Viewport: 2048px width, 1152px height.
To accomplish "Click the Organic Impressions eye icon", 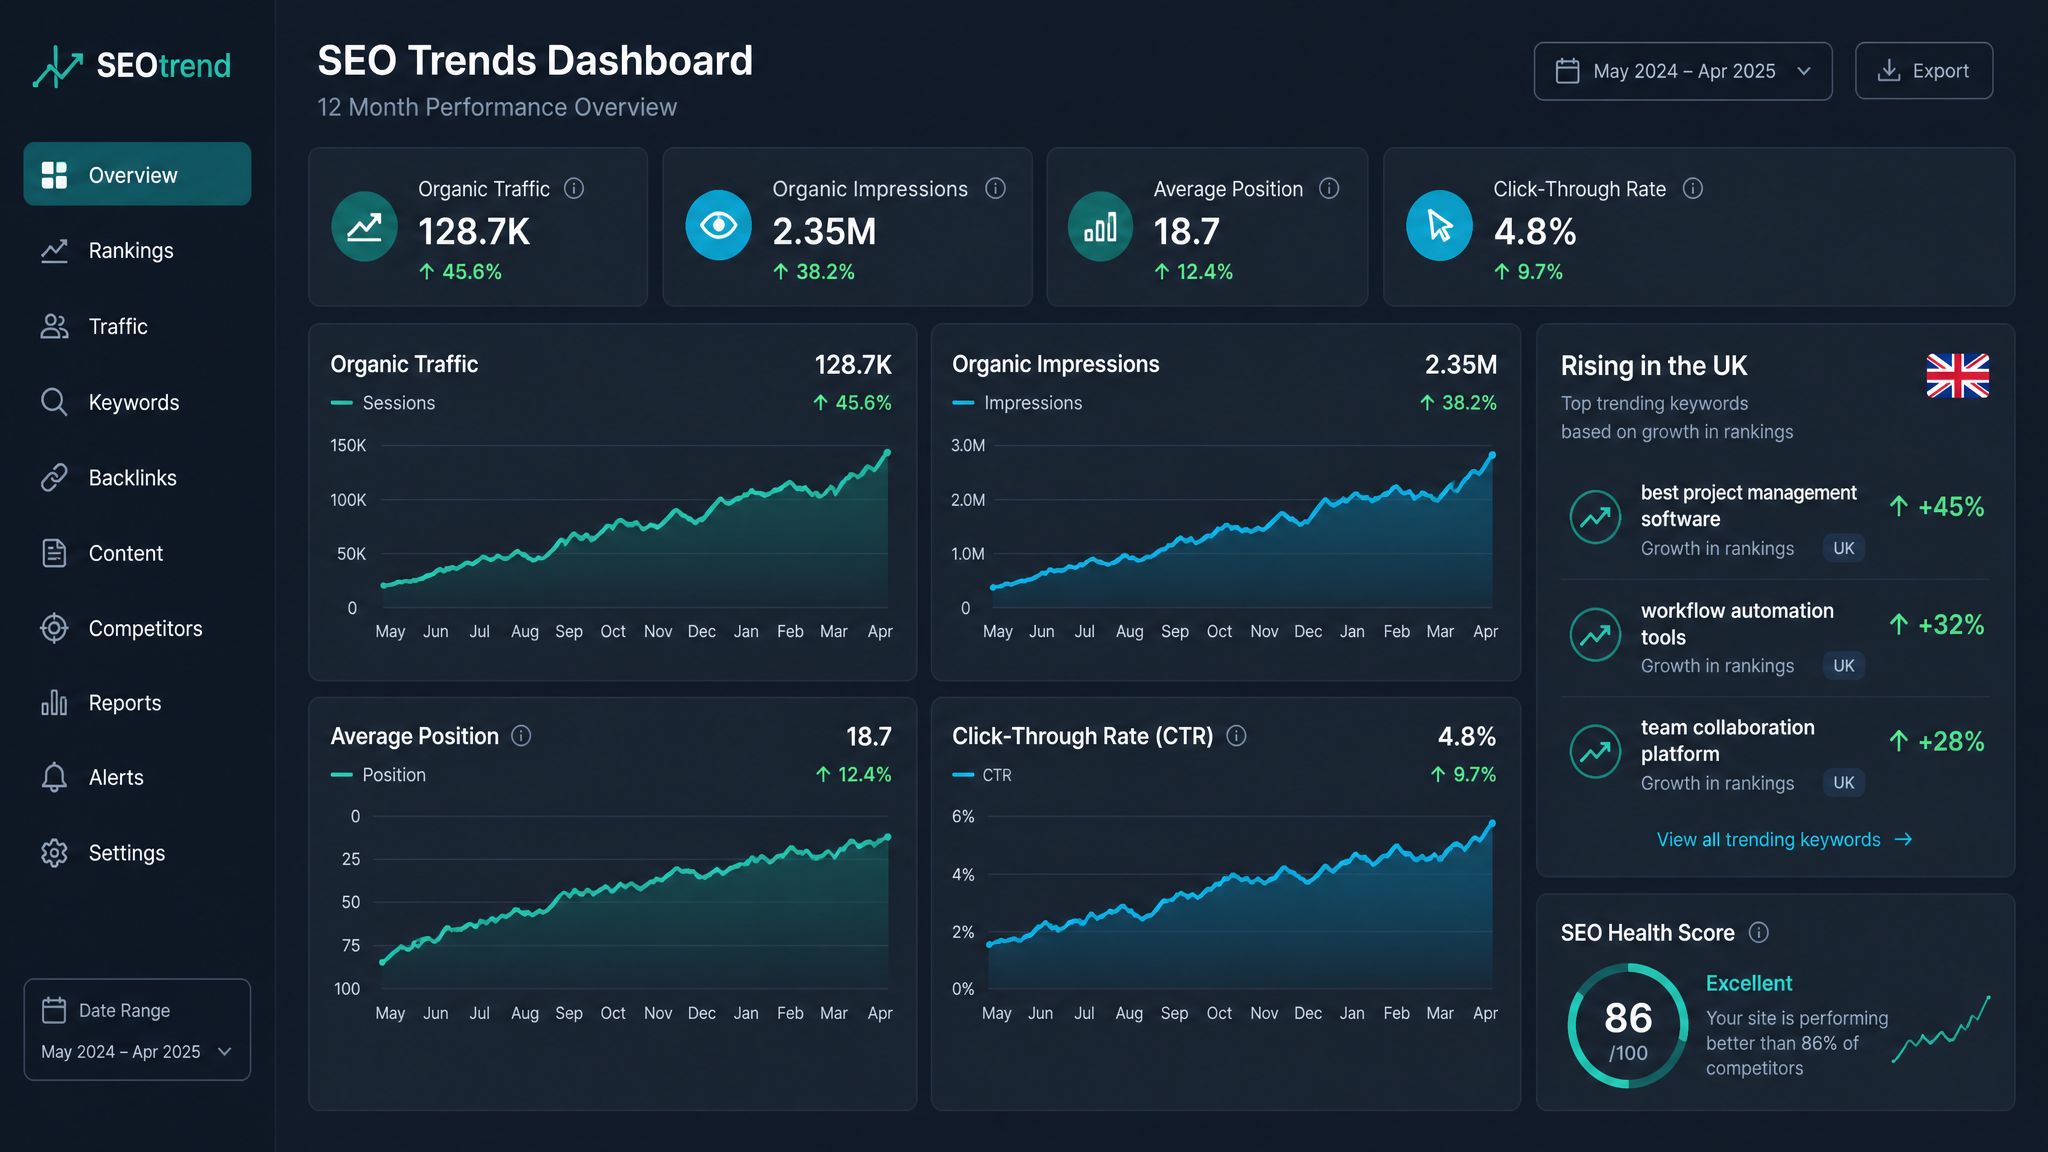I will [718, 225].
